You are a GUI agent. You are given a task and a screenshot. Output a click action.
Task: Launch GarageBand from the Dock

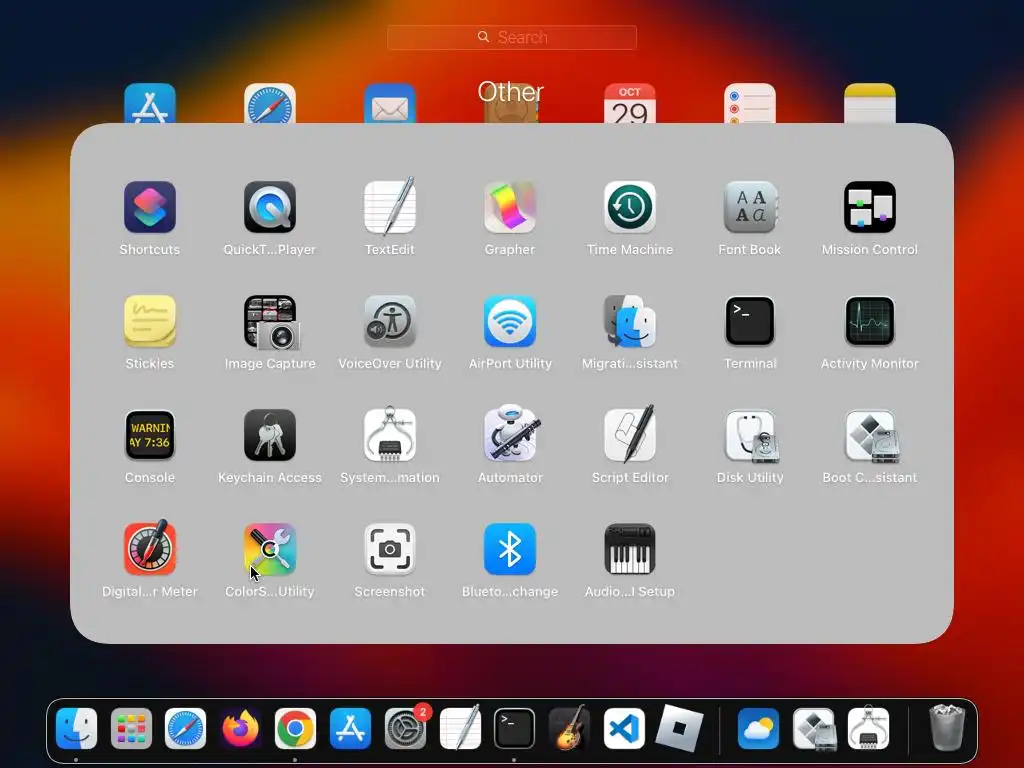click(569, 728)
